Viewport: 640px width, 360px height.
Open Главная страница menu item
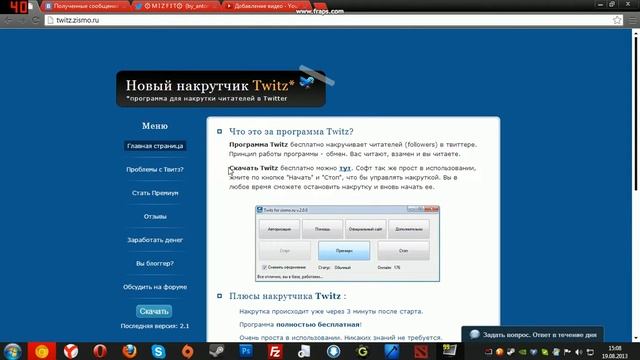coord(155,146)
